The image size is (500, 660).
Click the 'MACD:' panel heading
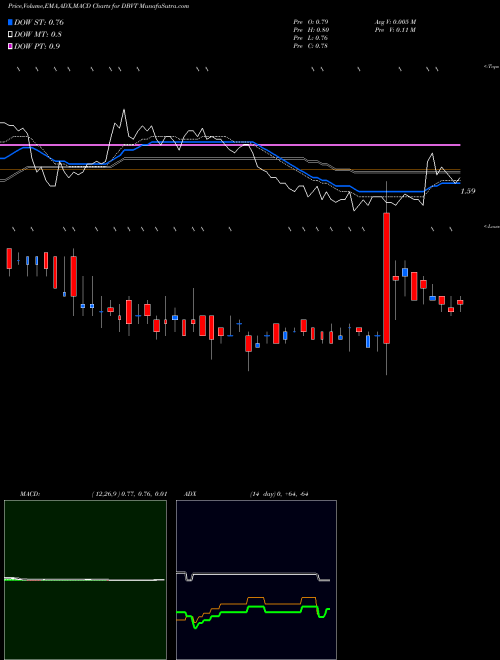(30, 494)
